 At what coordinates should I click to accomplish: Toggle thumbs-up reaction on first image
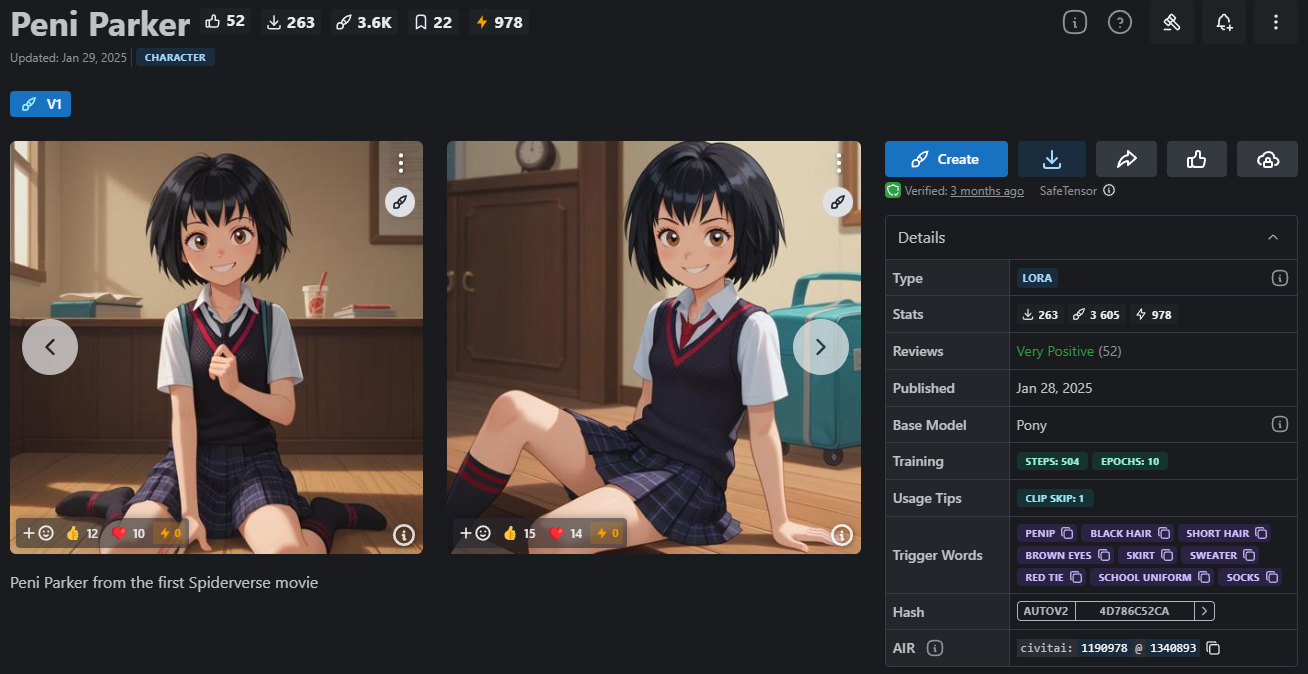82,533
